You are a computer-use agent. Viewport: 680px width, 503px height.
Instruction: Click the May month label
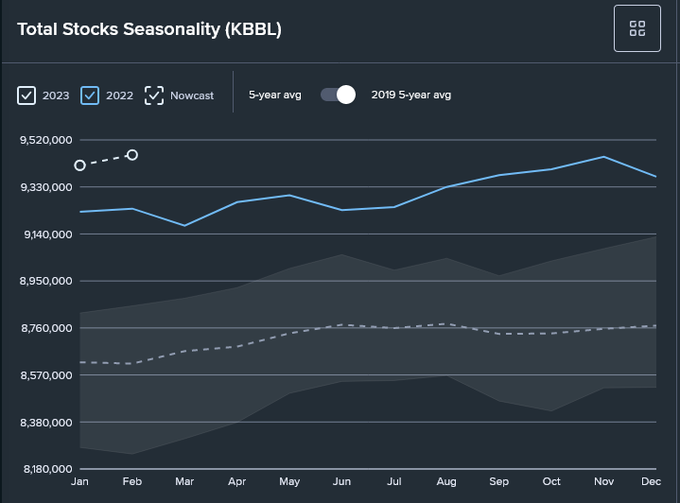click(290, 482)
